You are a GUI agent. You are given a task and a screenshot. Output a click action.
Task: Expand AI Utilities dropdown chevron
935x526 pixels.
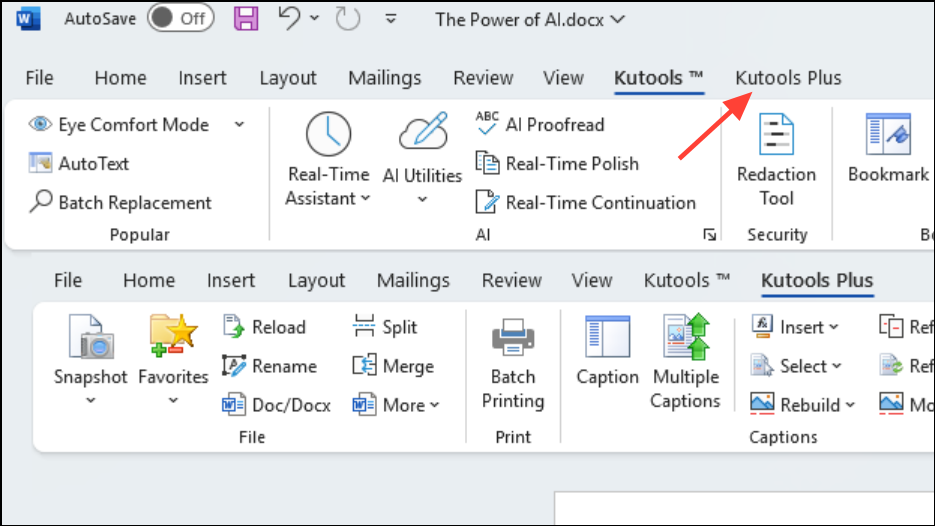[422, 199]
